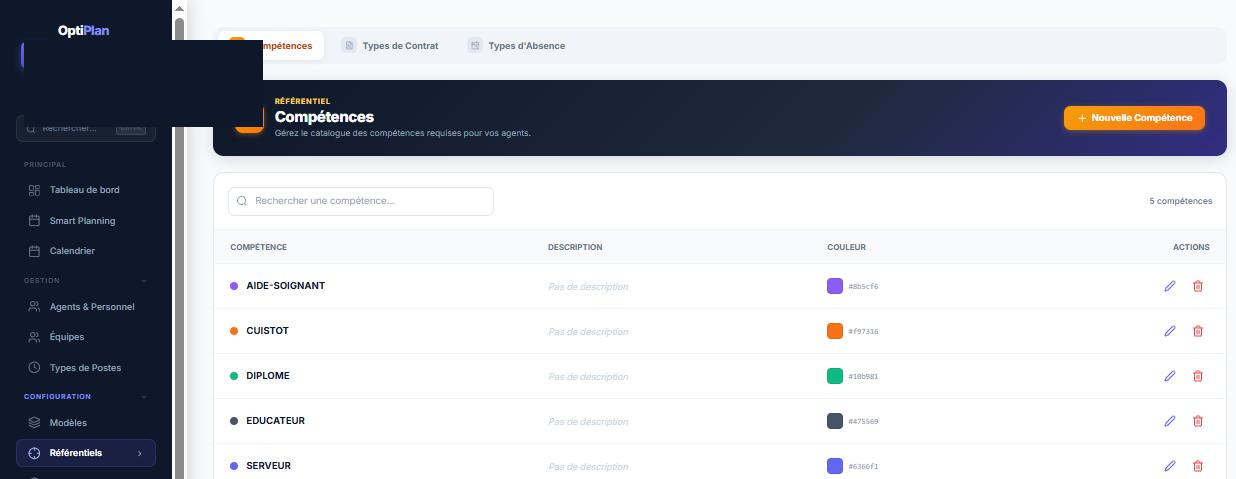Screen dimensions: 1236x479
Task: Click the purple #8b5cf6 color swatch
Action: (x=835, y=286)
